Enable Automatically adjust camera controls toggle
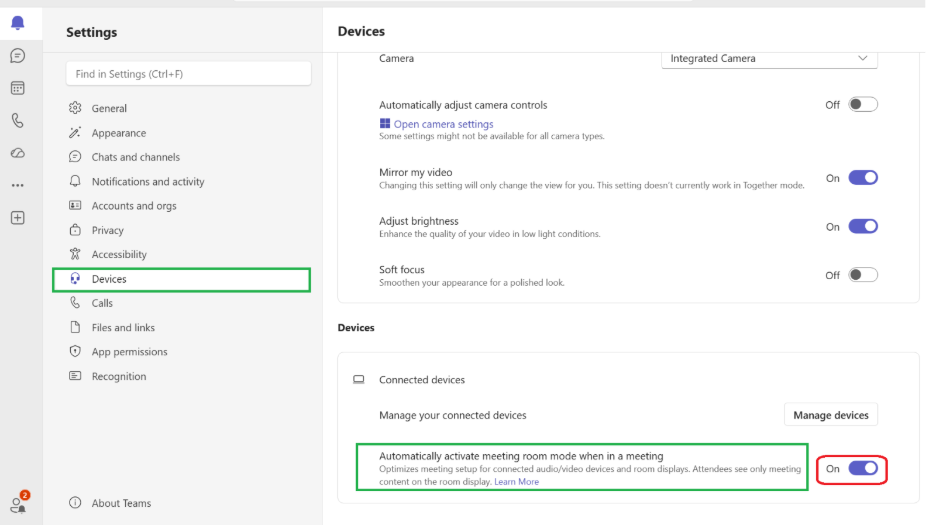936x525 pixels. tap(863, 105)
